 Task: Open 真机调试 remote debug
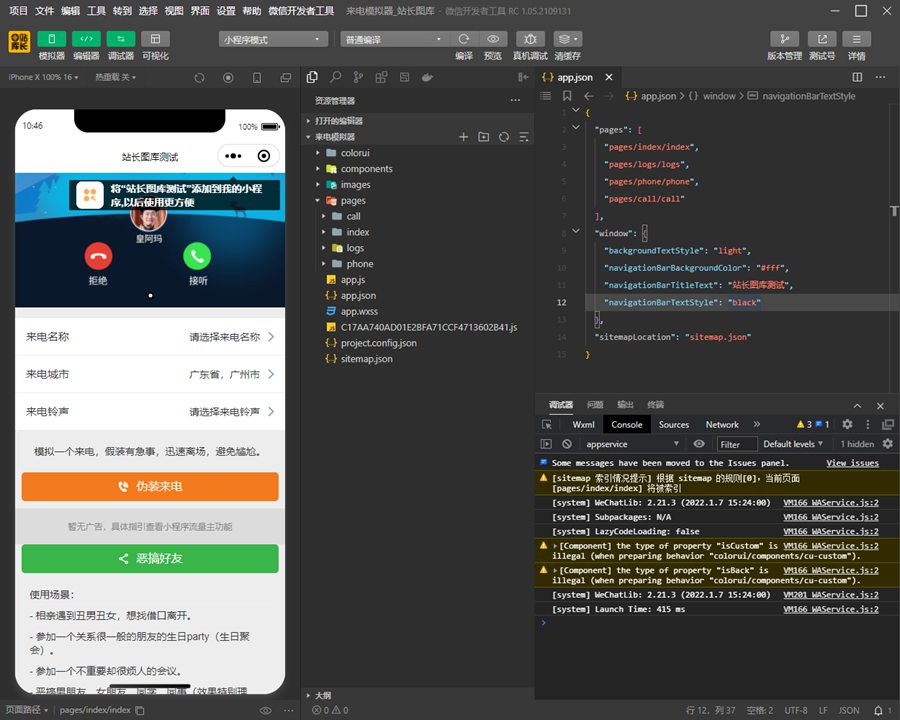point(530,39)
